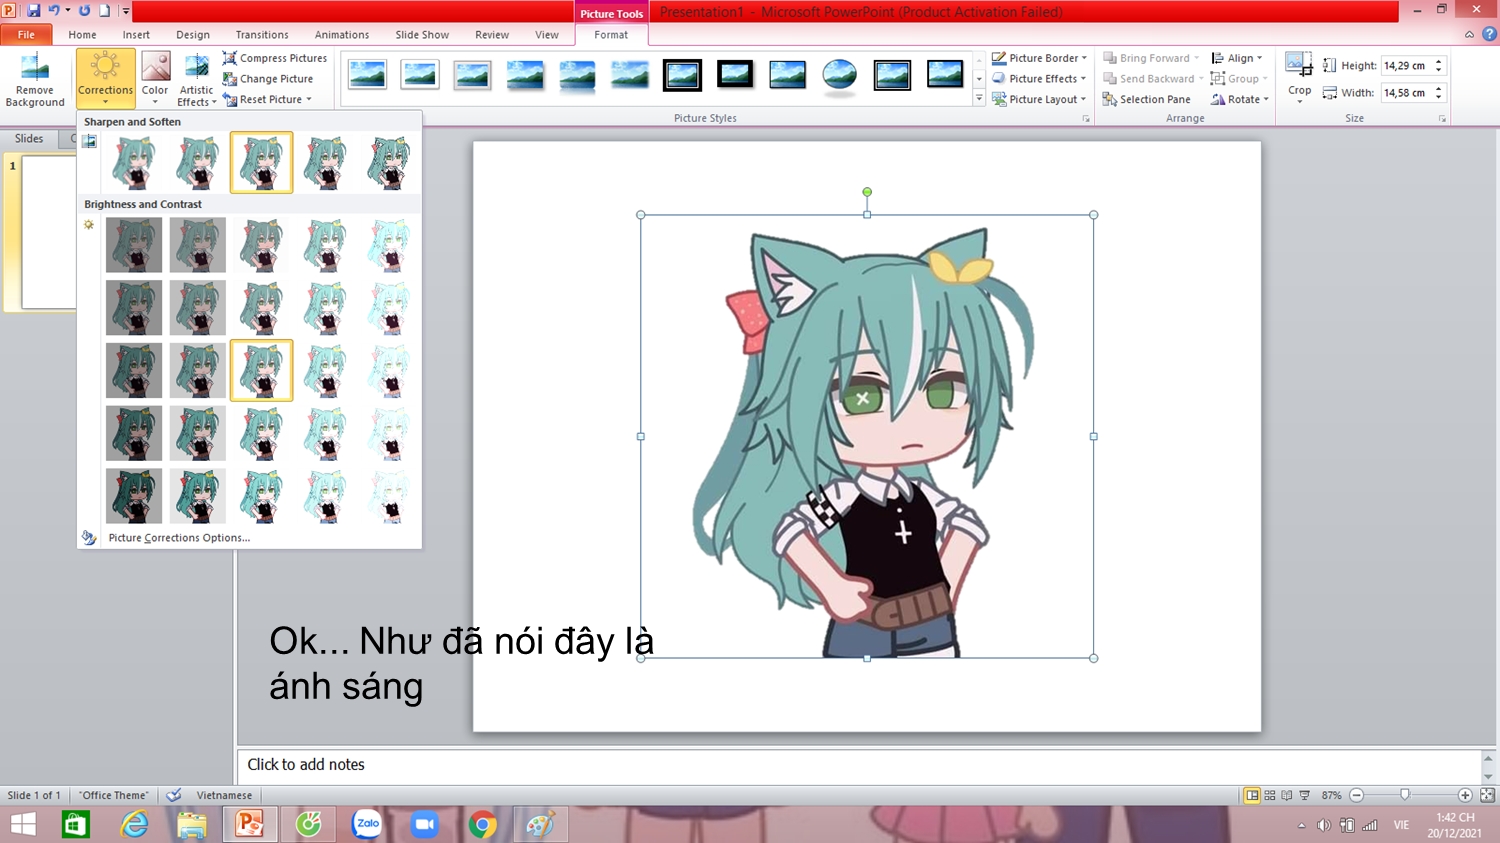Click picture rotation handle on slide

click(867, 192)
